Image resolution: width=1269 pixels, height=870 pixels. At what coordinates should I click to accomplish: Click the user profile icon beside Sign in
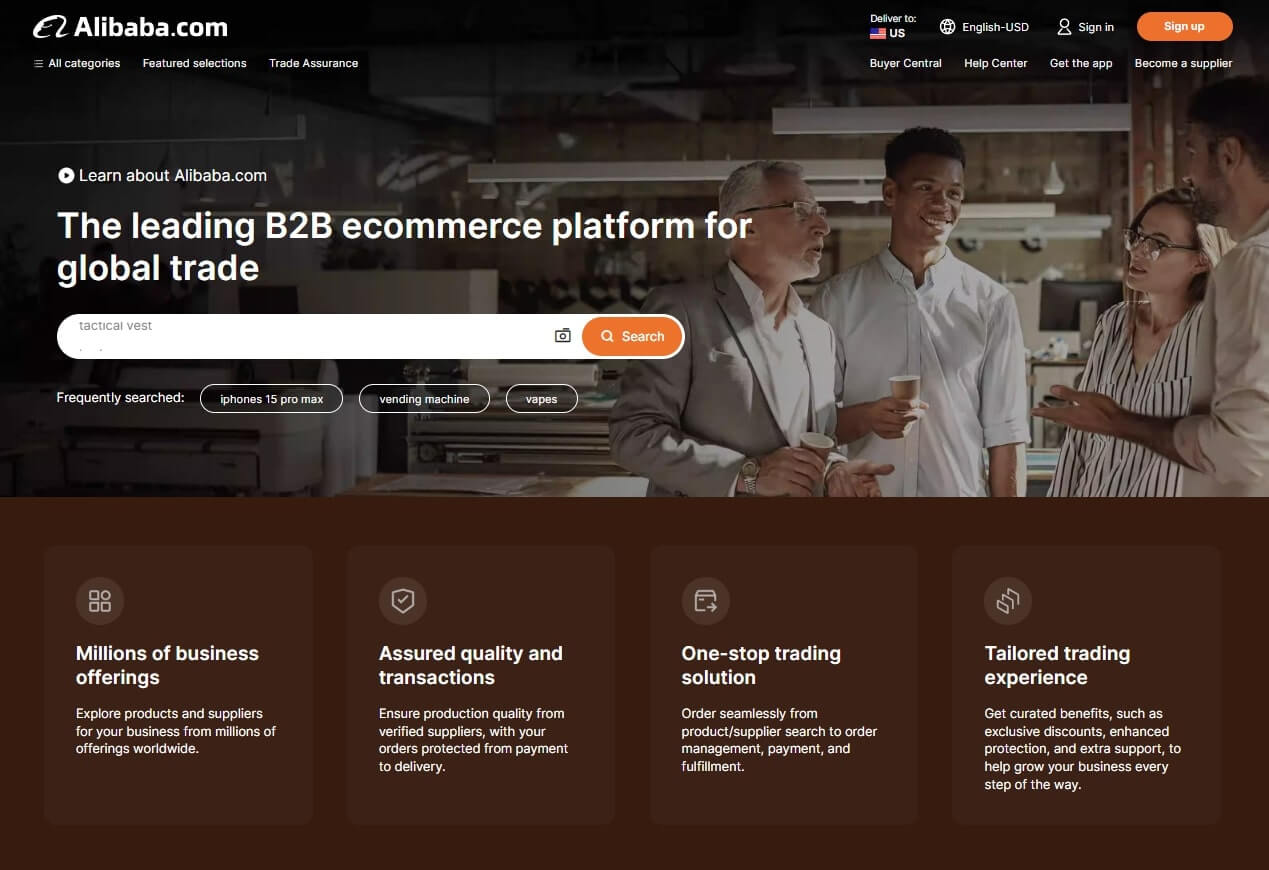pyautogui.click(x=1062, y=27)
